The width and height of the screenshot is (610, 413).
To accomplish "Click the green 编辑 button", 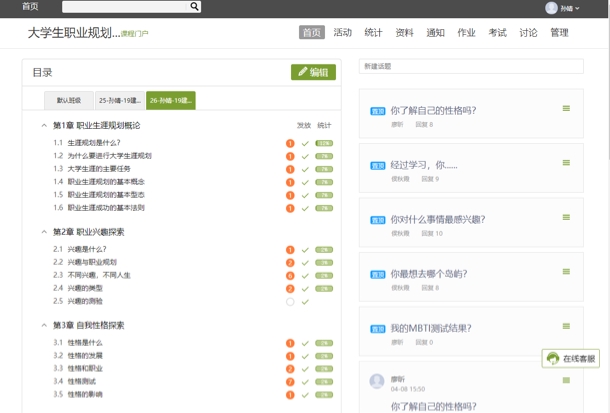I will (x=313, y=72).
